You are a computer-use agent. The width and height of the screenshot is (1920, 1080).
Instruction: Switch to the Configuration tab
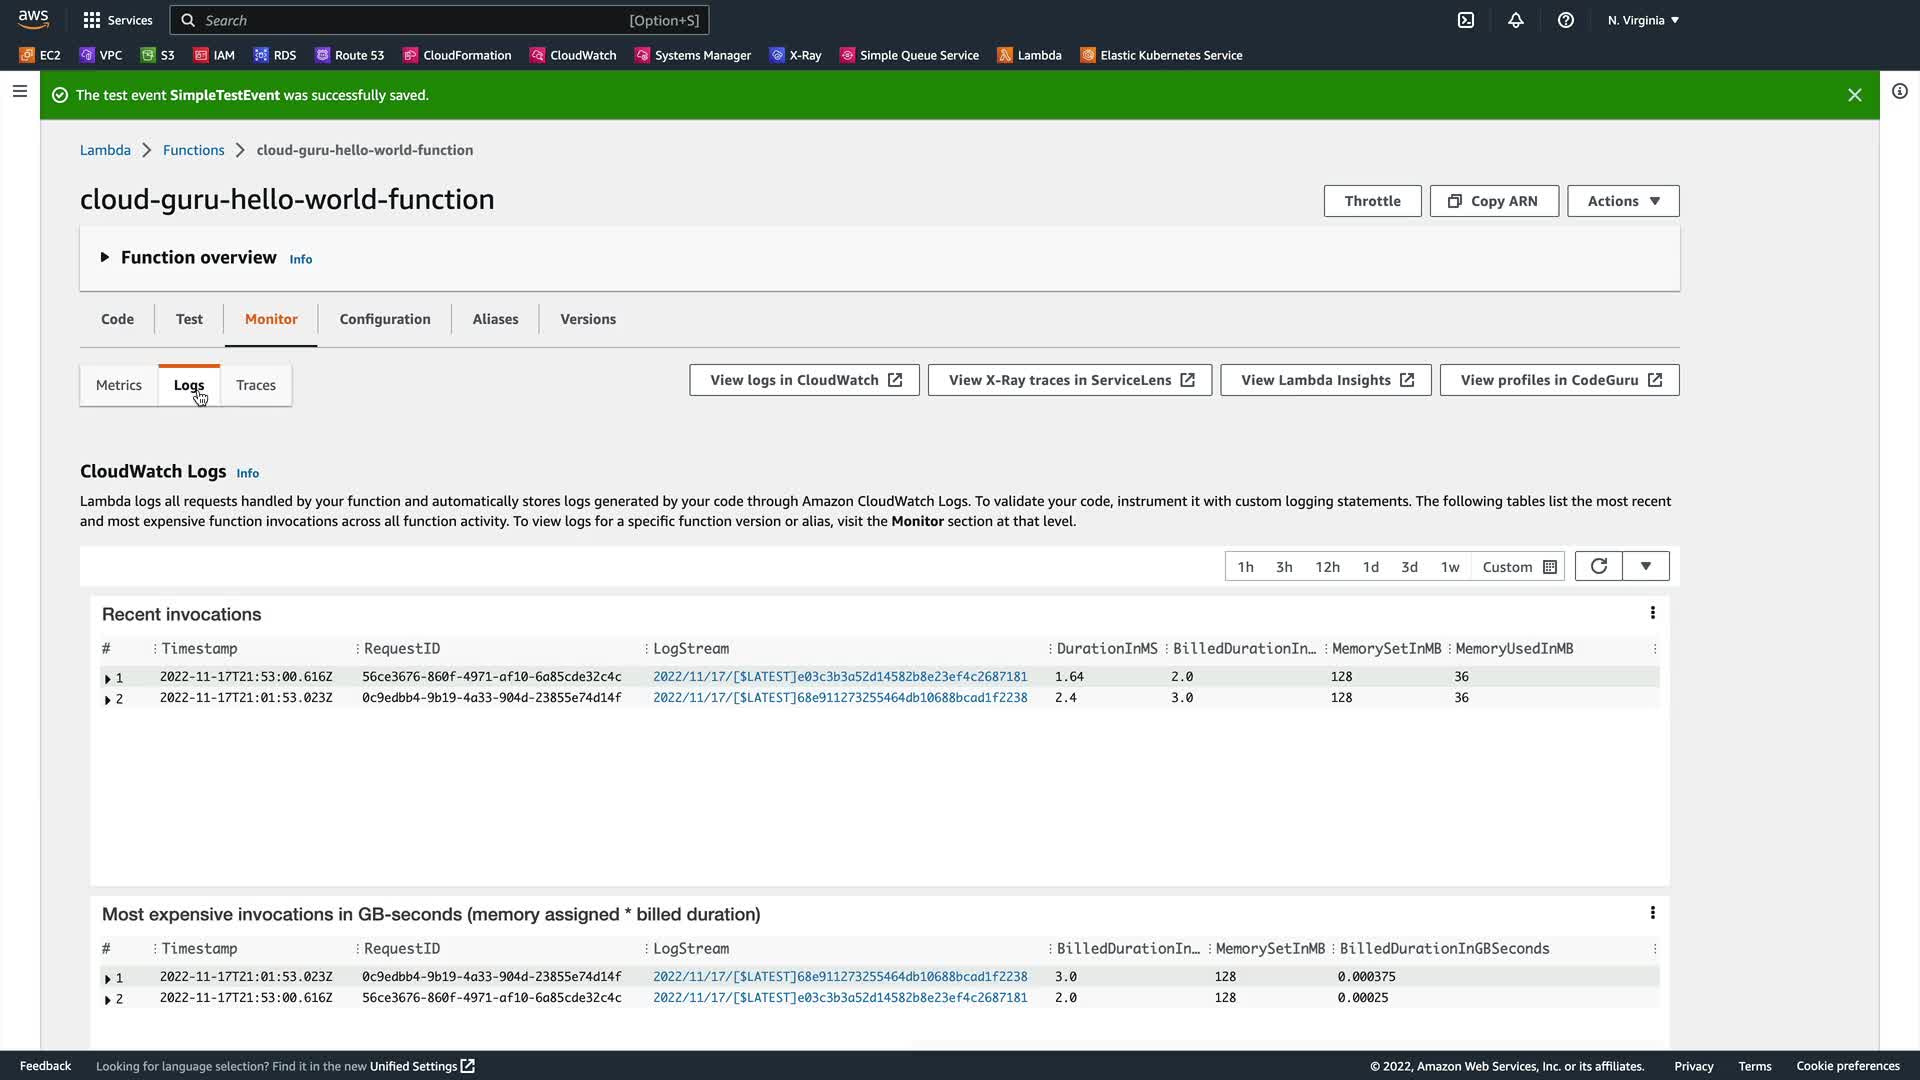384,319
